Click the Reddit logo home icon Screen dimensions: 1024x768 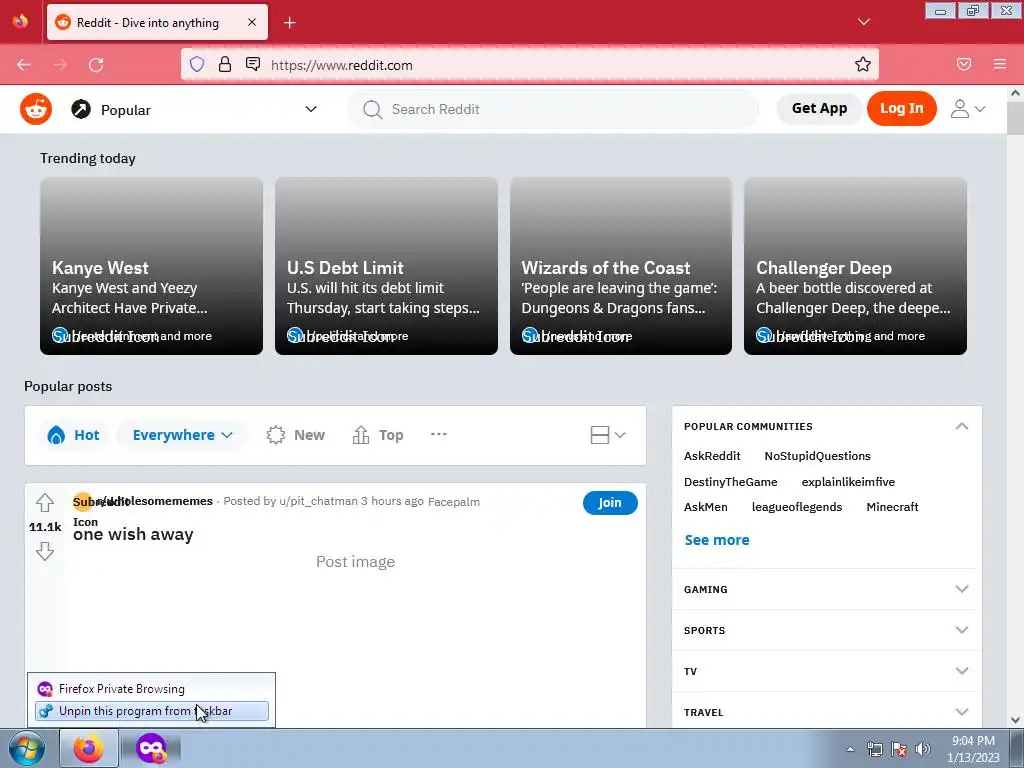36,109
